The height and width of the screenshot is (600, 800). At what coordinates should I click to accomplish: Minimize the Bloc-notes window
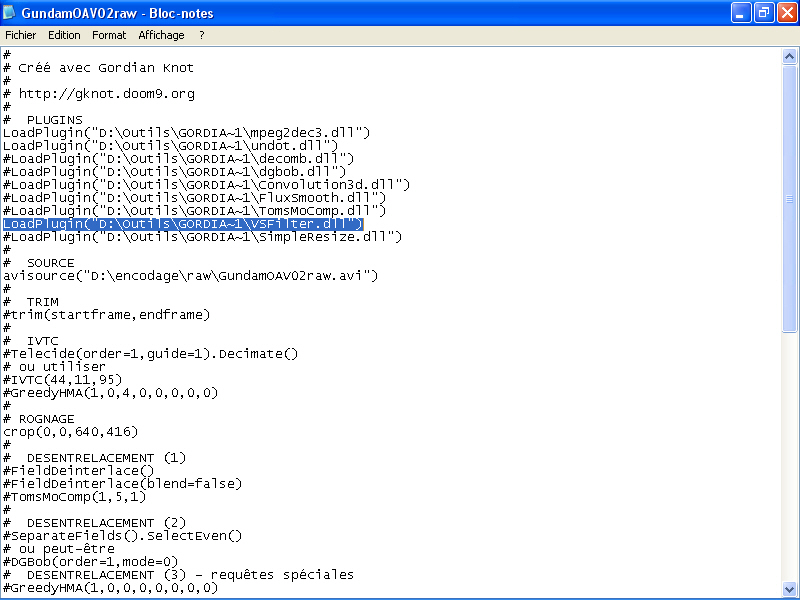pos(741,13)
